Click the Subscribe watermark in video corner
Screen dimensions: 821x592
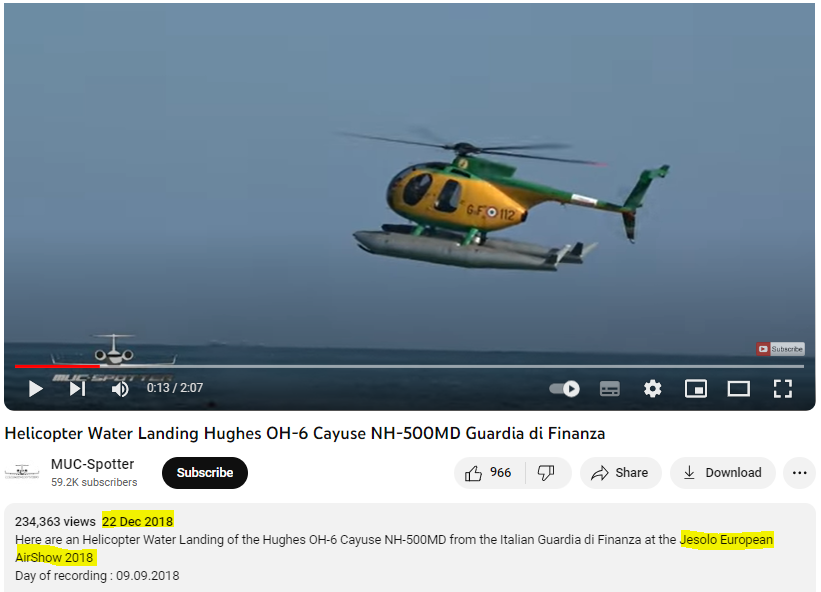tap(780, 349)
